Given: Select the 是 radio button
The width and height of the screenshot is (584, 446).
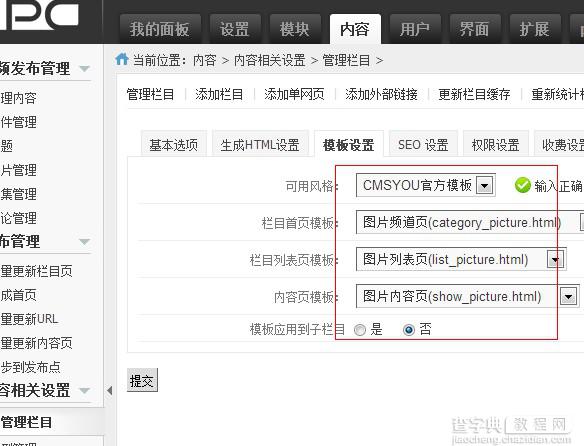Looking at the screenshot, I should pyautogui.click(x=360, y=330).
